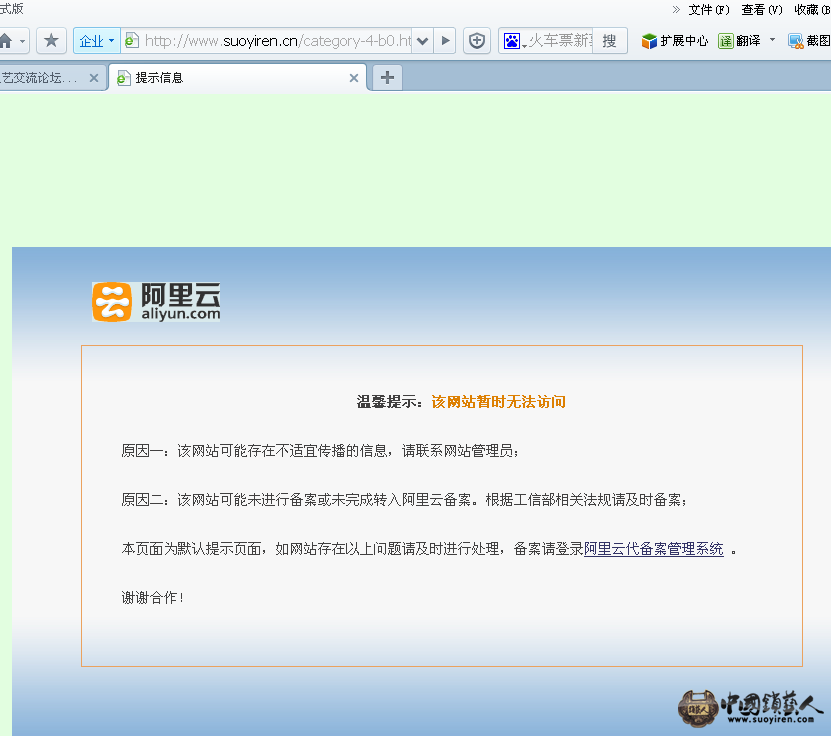This screenshot has height=736, width=831.
Task: Open 扩展中心 extension center
Action: click(675, 41)
